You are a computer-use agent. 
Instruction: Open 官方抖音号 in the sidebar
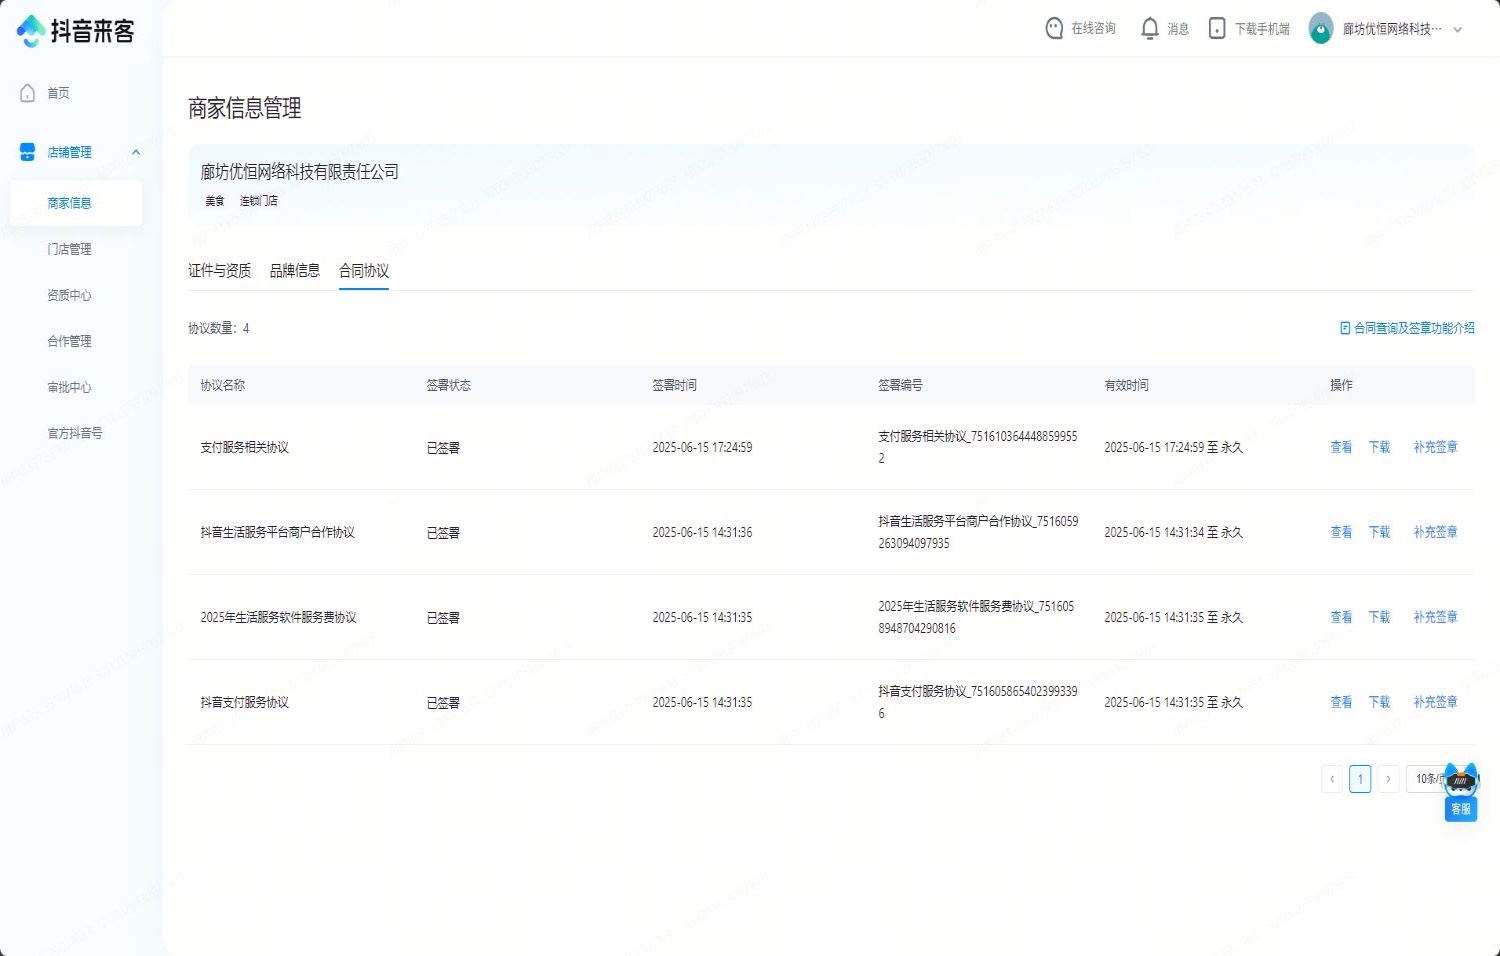pos(76,433)
